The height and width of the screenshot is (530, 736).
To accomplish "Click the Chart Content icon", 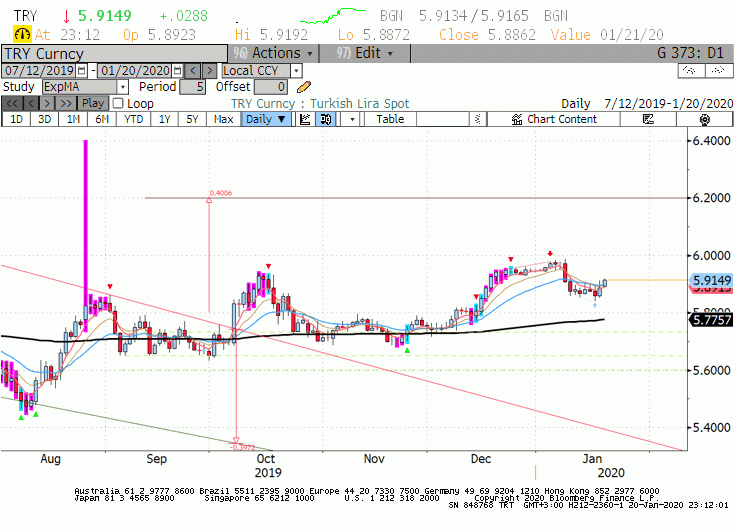I will pyautogui.click(x=517, y=119).
